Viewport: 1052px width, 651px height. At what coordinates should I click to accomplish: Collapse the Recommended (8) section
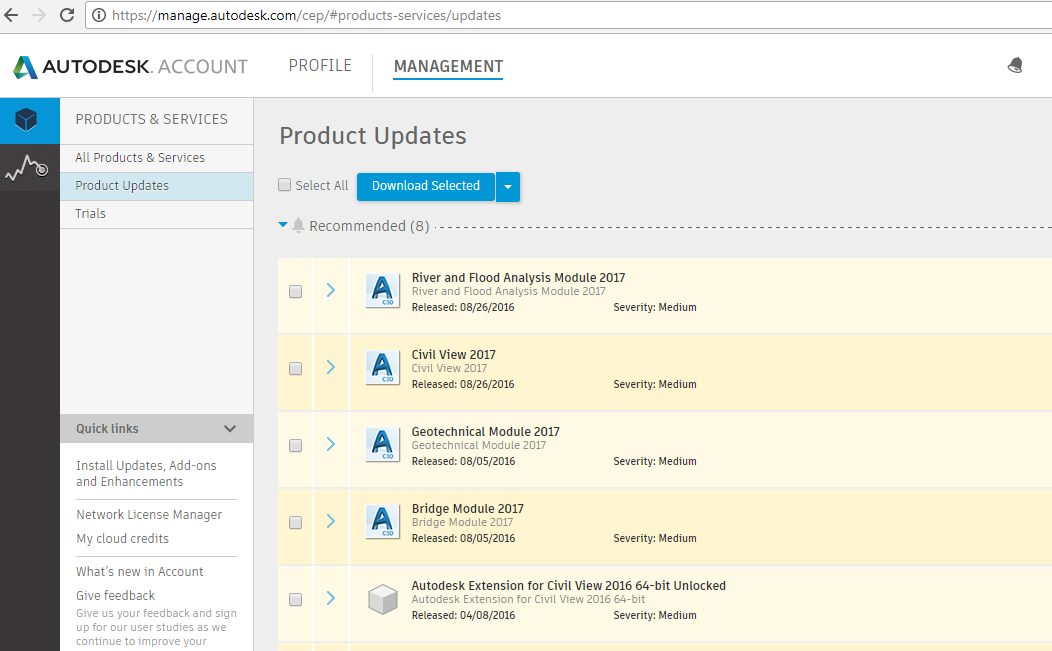pos(283,225)
